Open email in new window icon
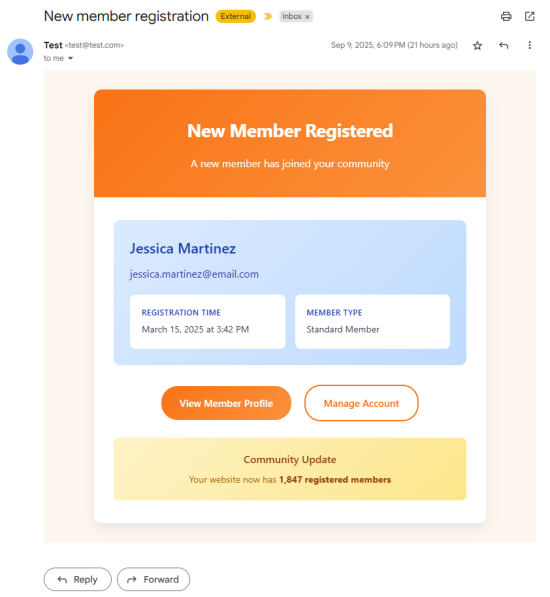Image resolution: width=550 pixels, height=597 pixels. pos(529,16)
